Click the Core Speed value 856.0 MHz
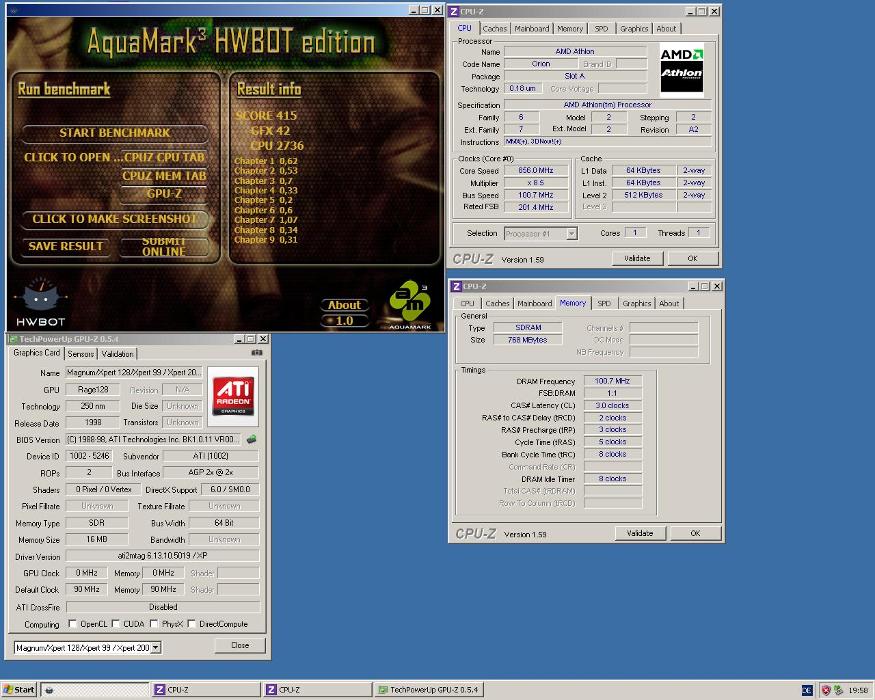This screenshot has height=700, width=875. [x=536, y=170]
